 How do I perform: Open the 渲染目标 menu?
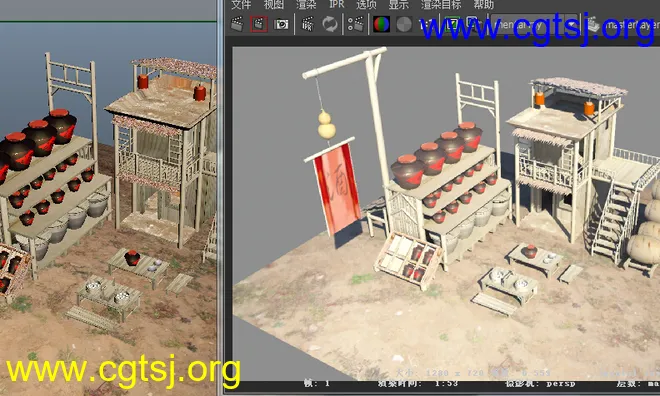(x=441, y=5)
